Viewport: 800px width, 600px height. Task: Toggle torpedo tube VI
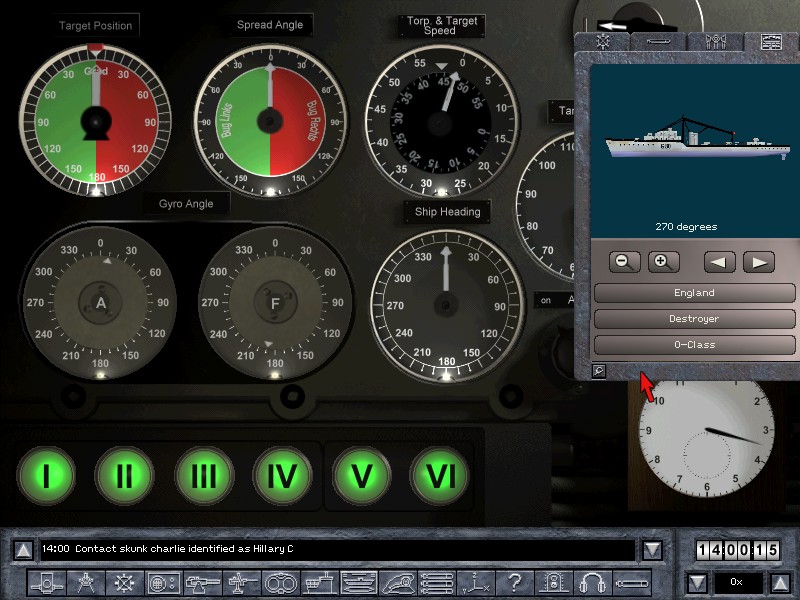pos(440,475)
